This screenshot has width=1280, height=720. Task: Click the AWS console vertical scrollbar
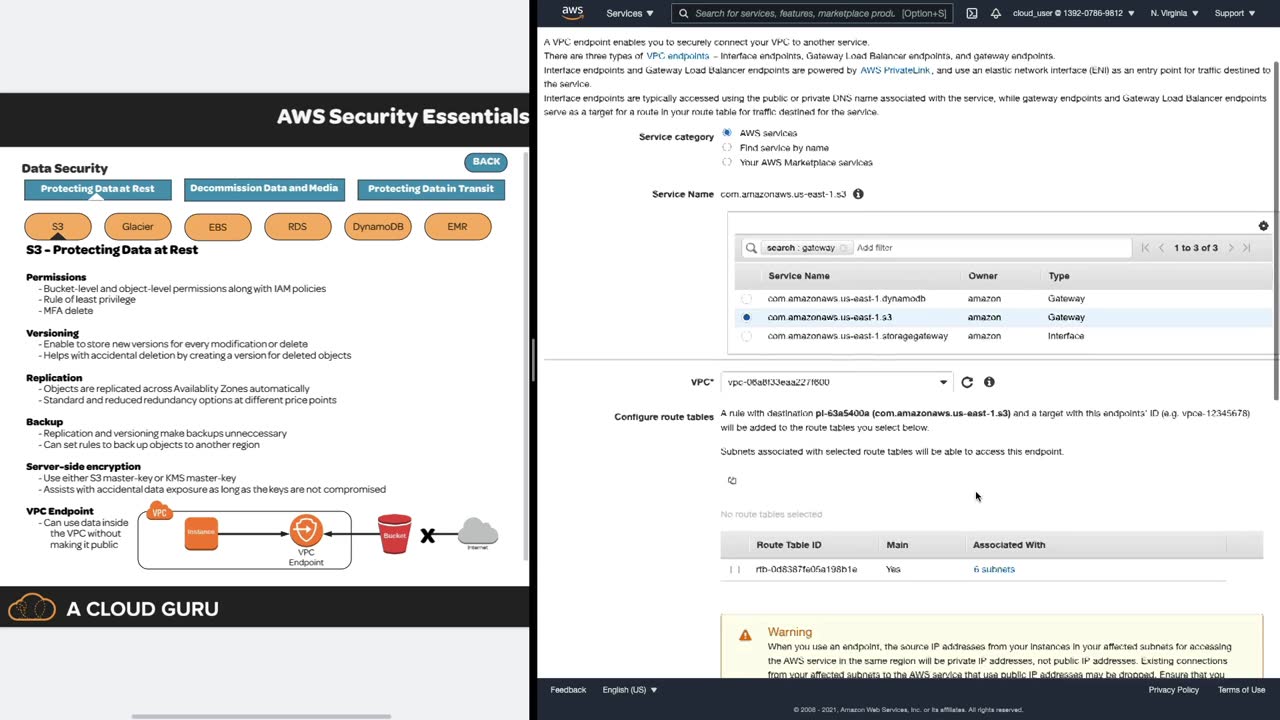tap(1276, 230)
